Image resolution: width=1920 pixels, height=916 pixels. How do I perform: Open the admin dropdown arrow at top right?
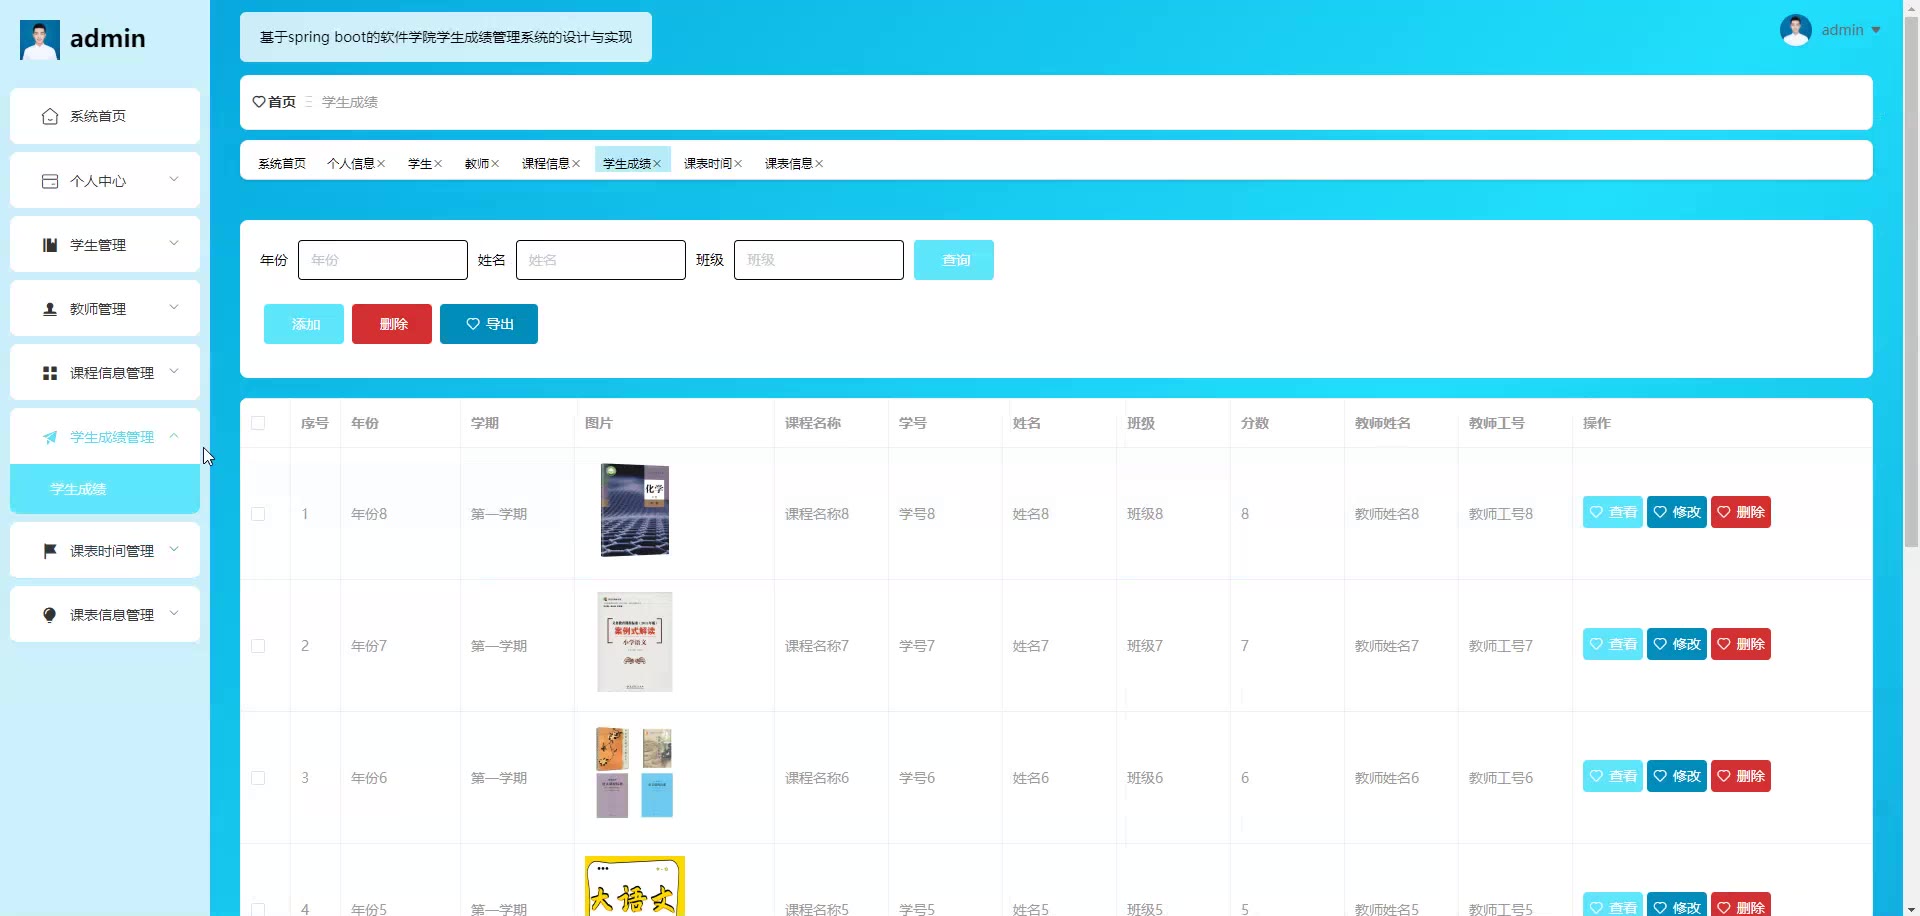pos(1876,30)
